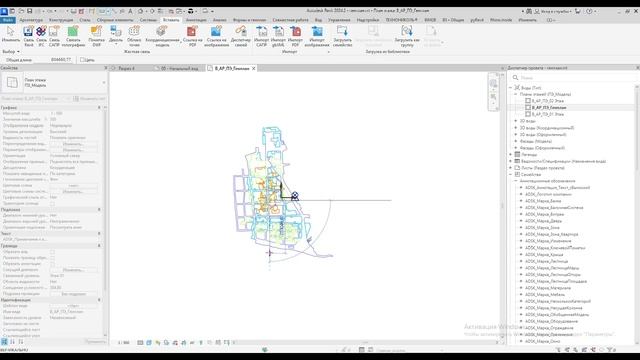Click the Импорт gbXML icon
This screenshot has width=640, height=360.
coord(278,32)
